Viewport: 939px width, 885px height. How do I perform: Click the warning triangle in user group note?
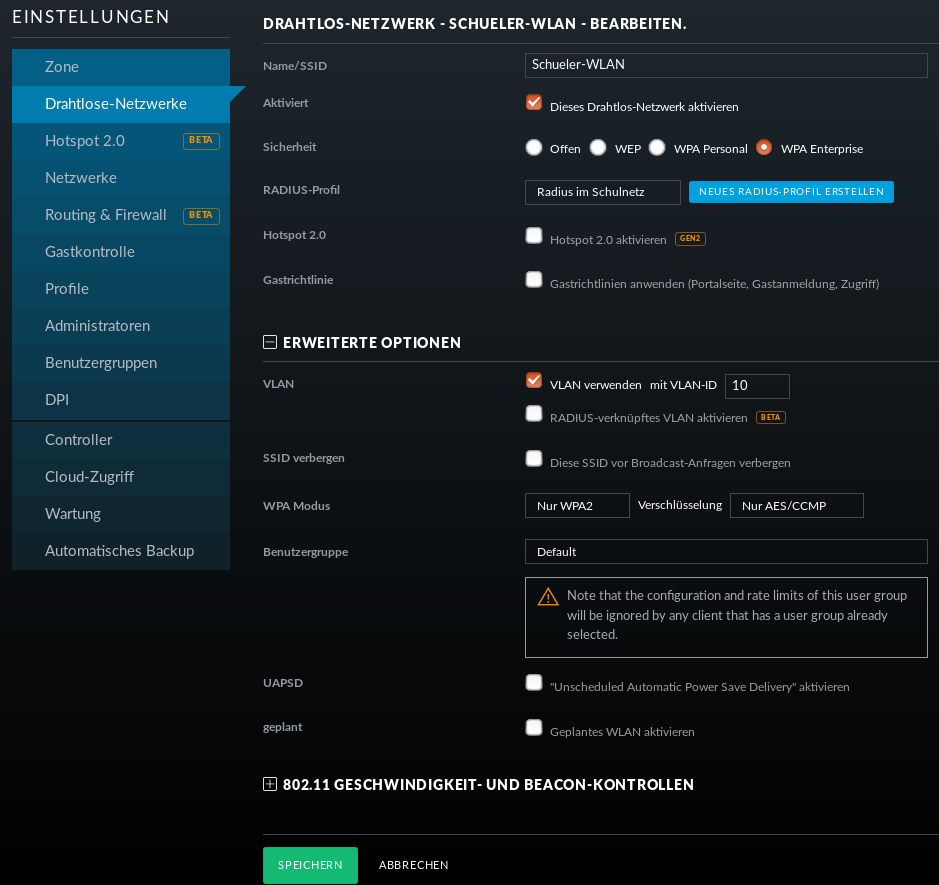coord(548,596)
